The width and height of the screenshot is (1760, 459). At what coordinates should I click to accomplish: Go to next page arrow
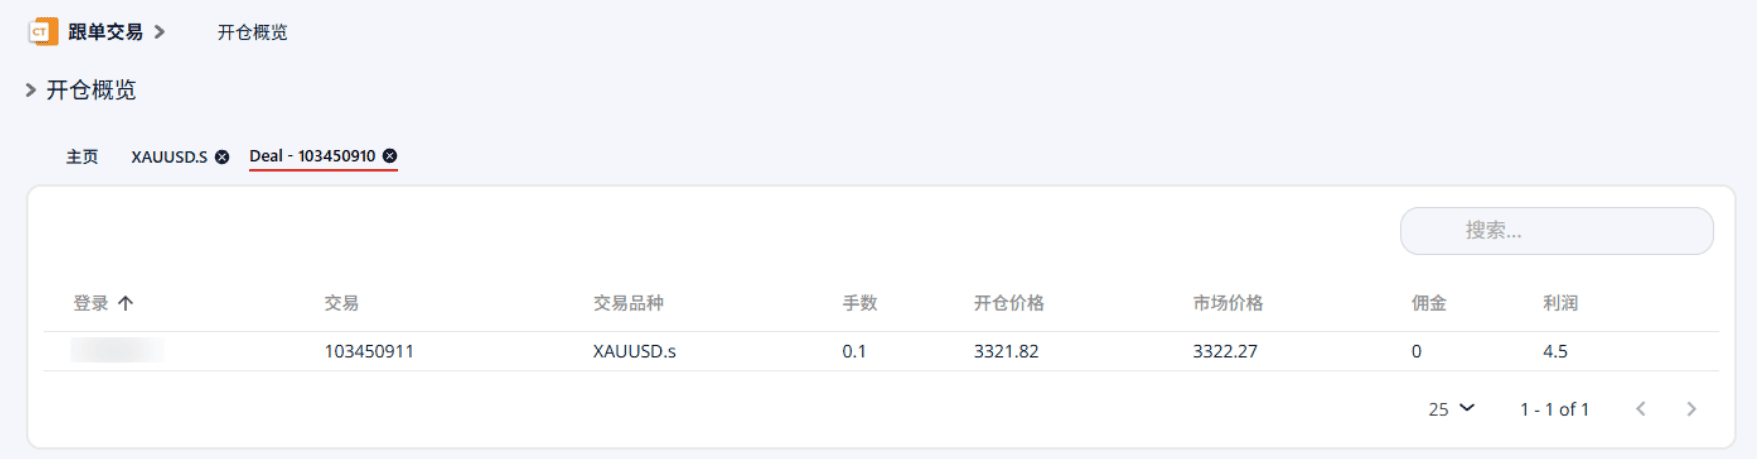click(x=1691, y=409)
